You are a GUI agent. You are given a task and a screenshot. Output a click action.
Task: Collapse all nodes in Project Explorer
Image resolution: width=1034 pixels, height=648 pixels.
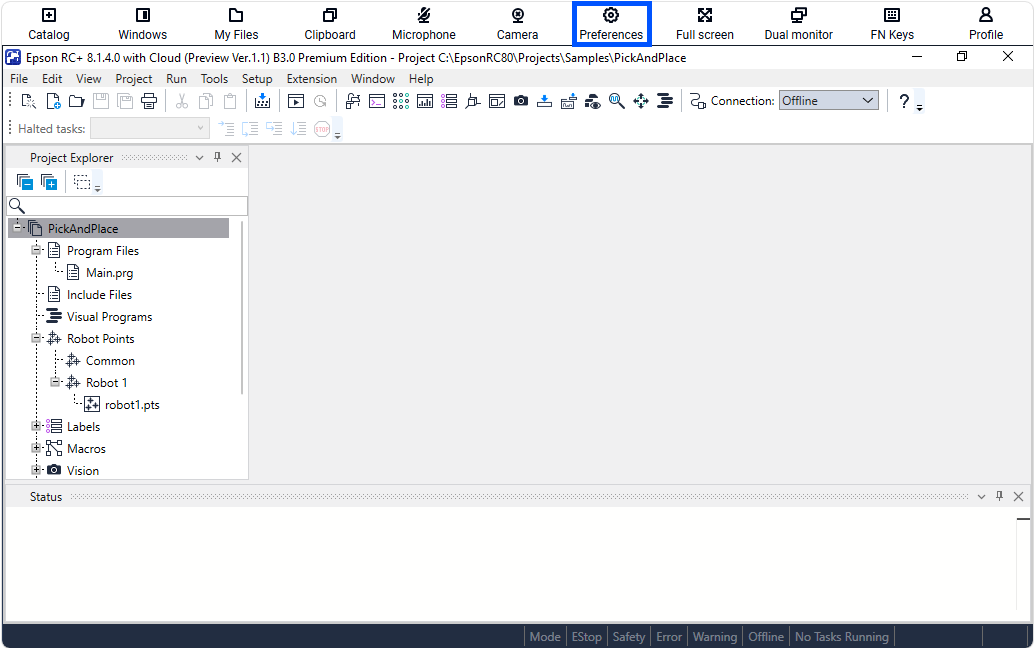click(x=25, y=182)
